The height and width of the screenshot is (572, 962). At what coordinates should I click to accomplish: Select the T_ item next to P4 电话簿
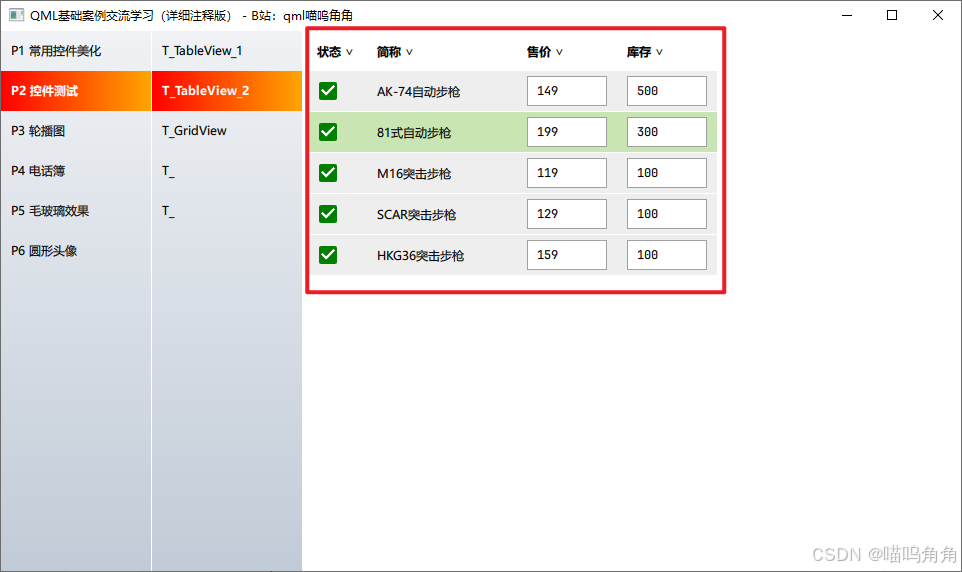pos(227,171)
